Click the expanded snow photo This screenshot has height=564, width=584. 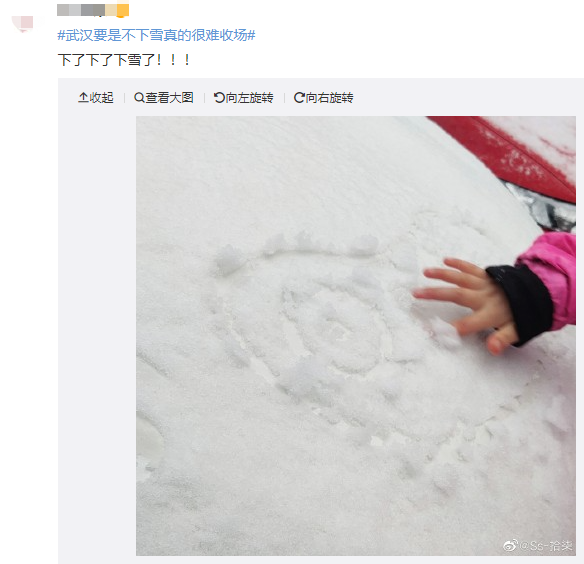pos(356,336)
